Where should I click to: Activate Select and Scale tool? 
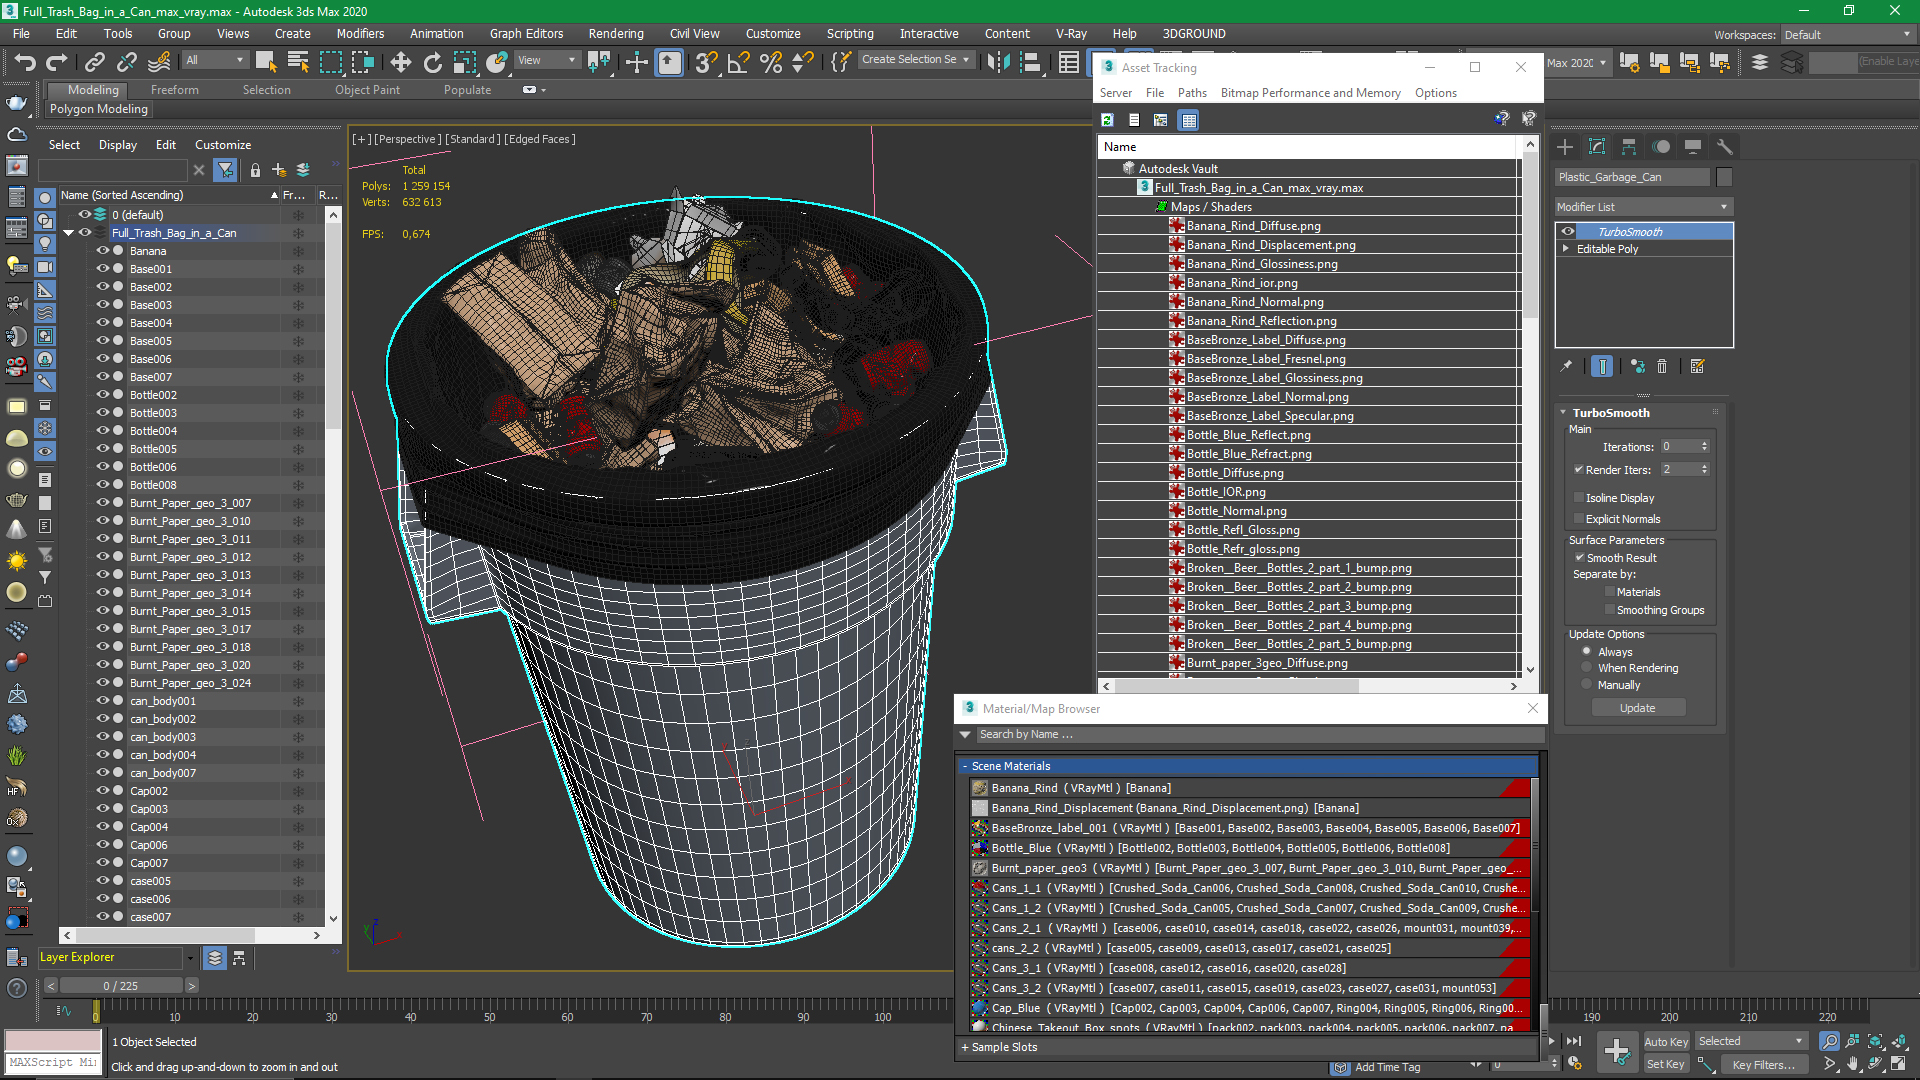click(465, 62)
